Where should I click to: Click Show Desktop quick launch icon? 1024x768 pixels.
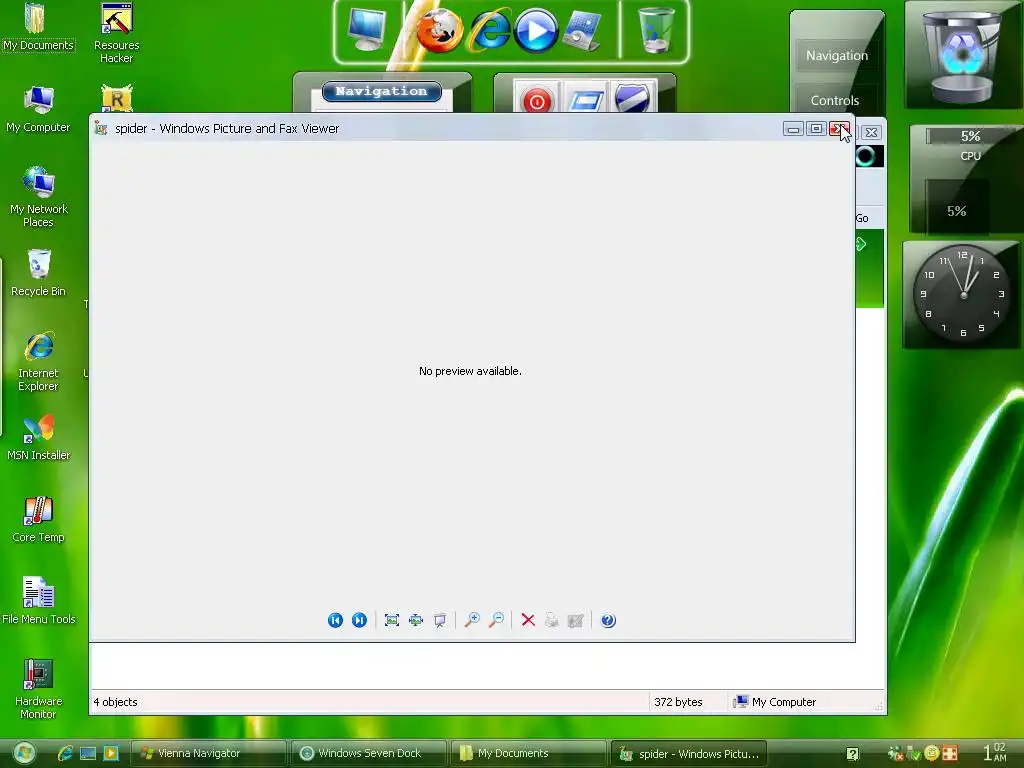[x=88, y=754]
